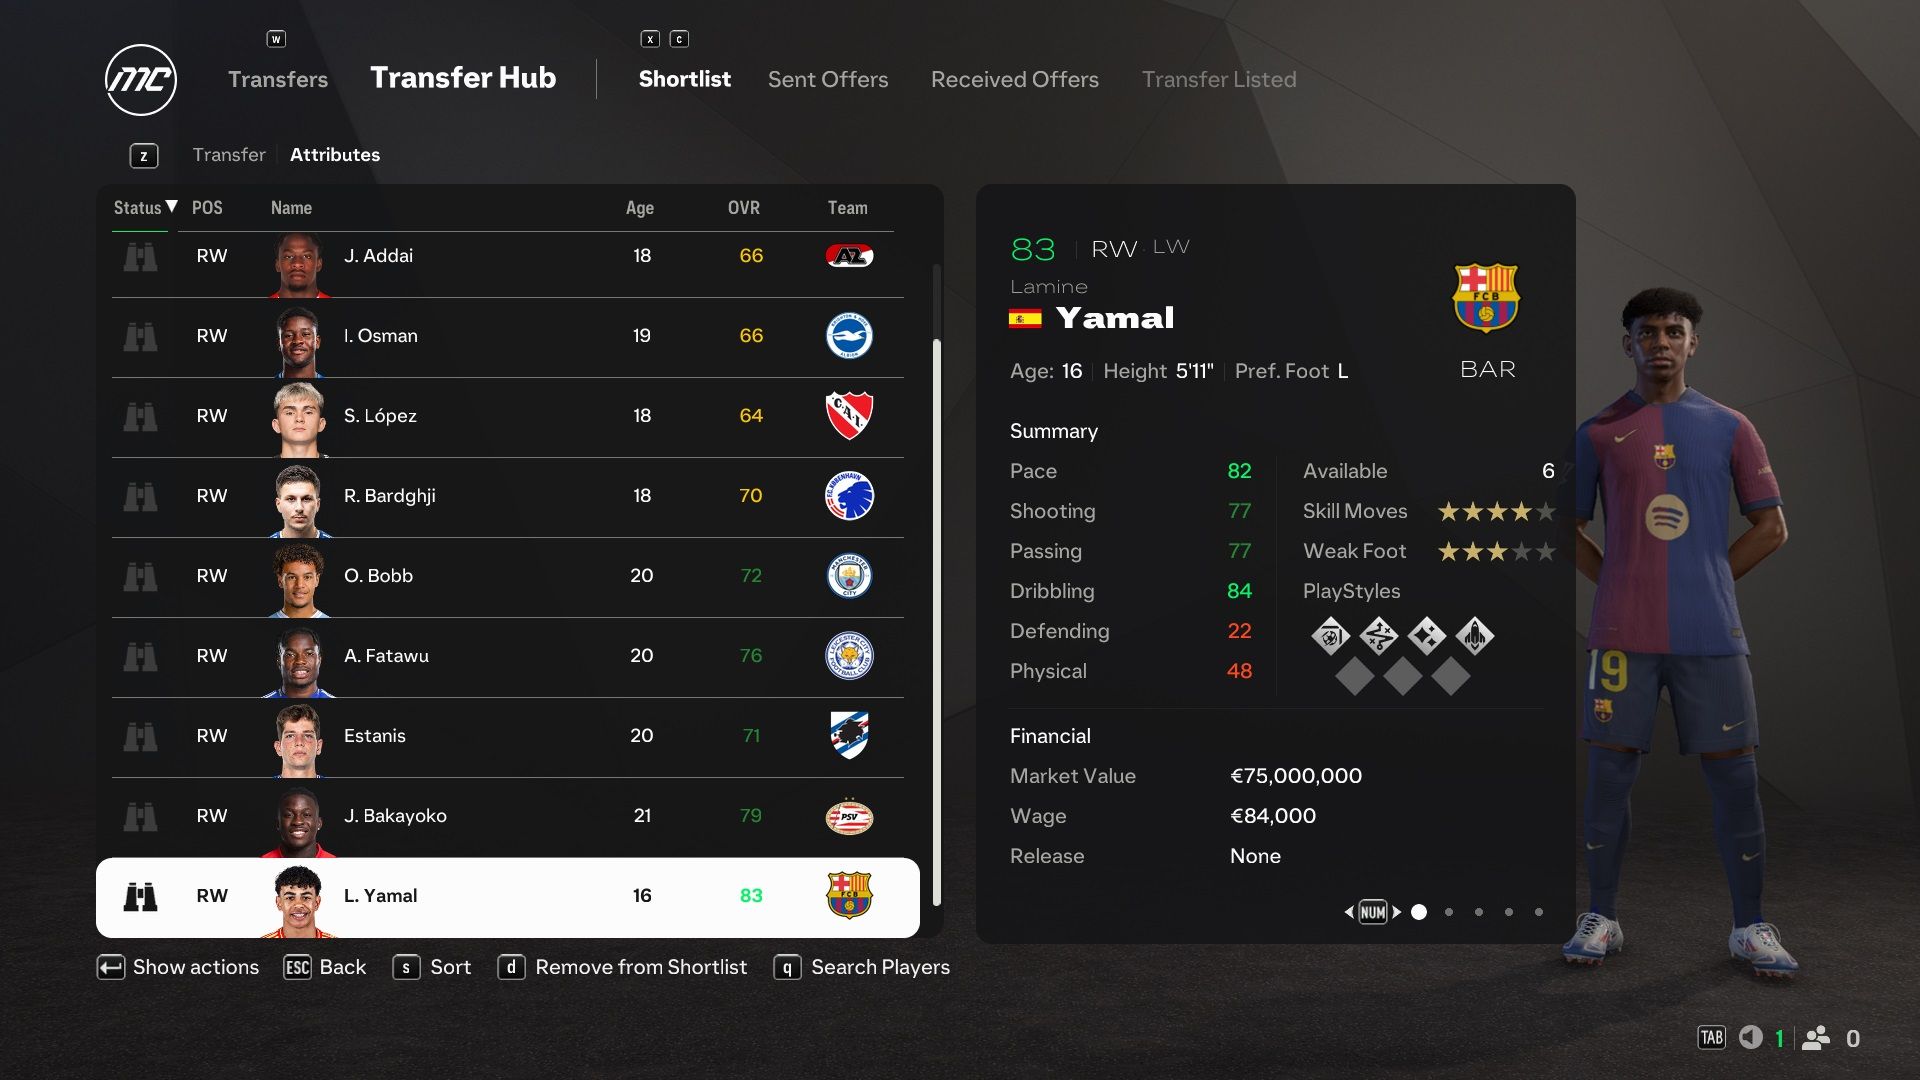Click the scouting status icon for L. Yamal
Screen dimensions: 1920x1080
[x=141, y=897]
